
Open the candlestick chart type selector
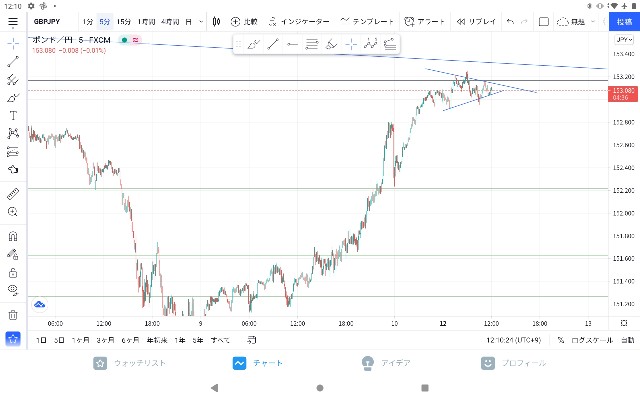click(217, 22)
